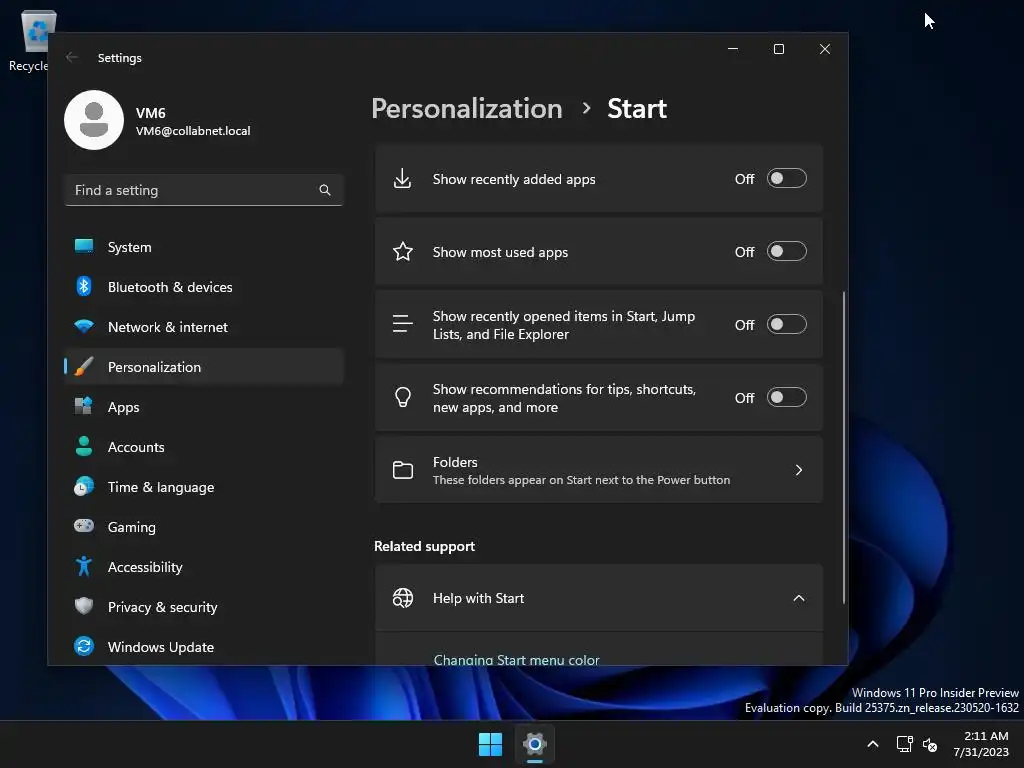Click the lightbulb icon beside recommendations
The width and height of the screenshot is (1024, 768).
[402, 397]
